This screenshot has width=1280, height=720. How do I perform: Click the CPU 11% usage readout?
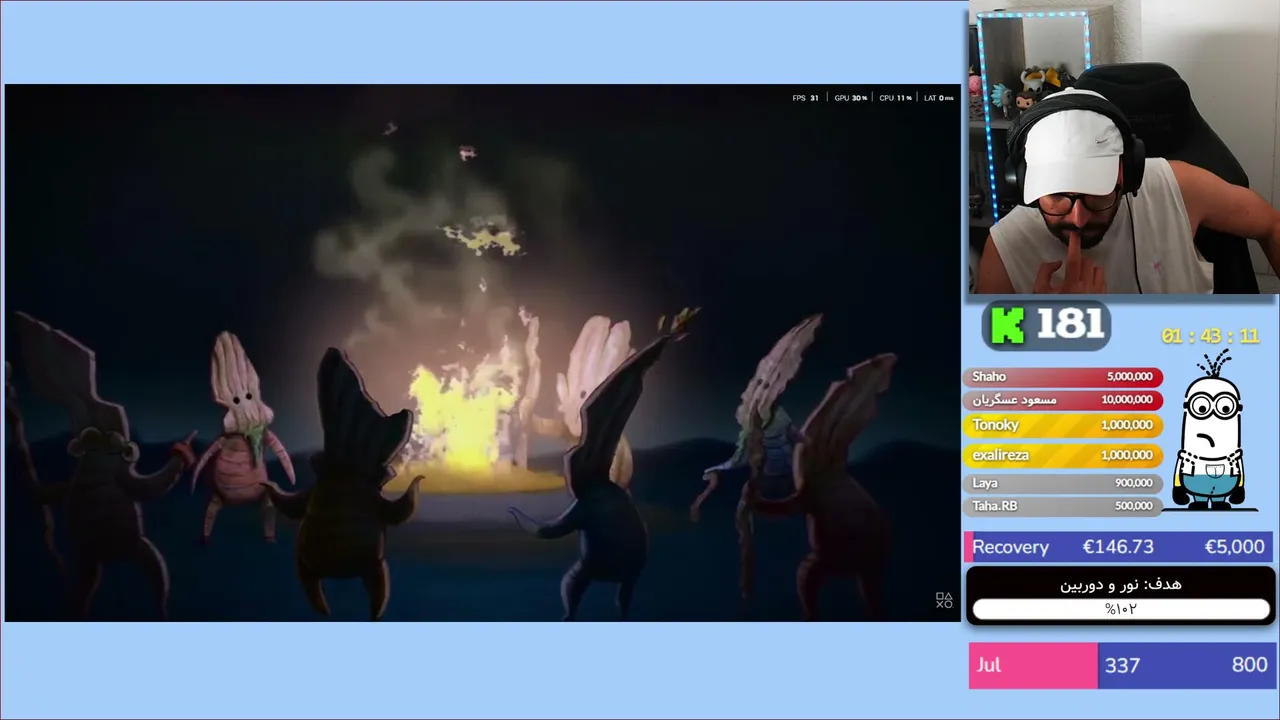coord(896,98)
